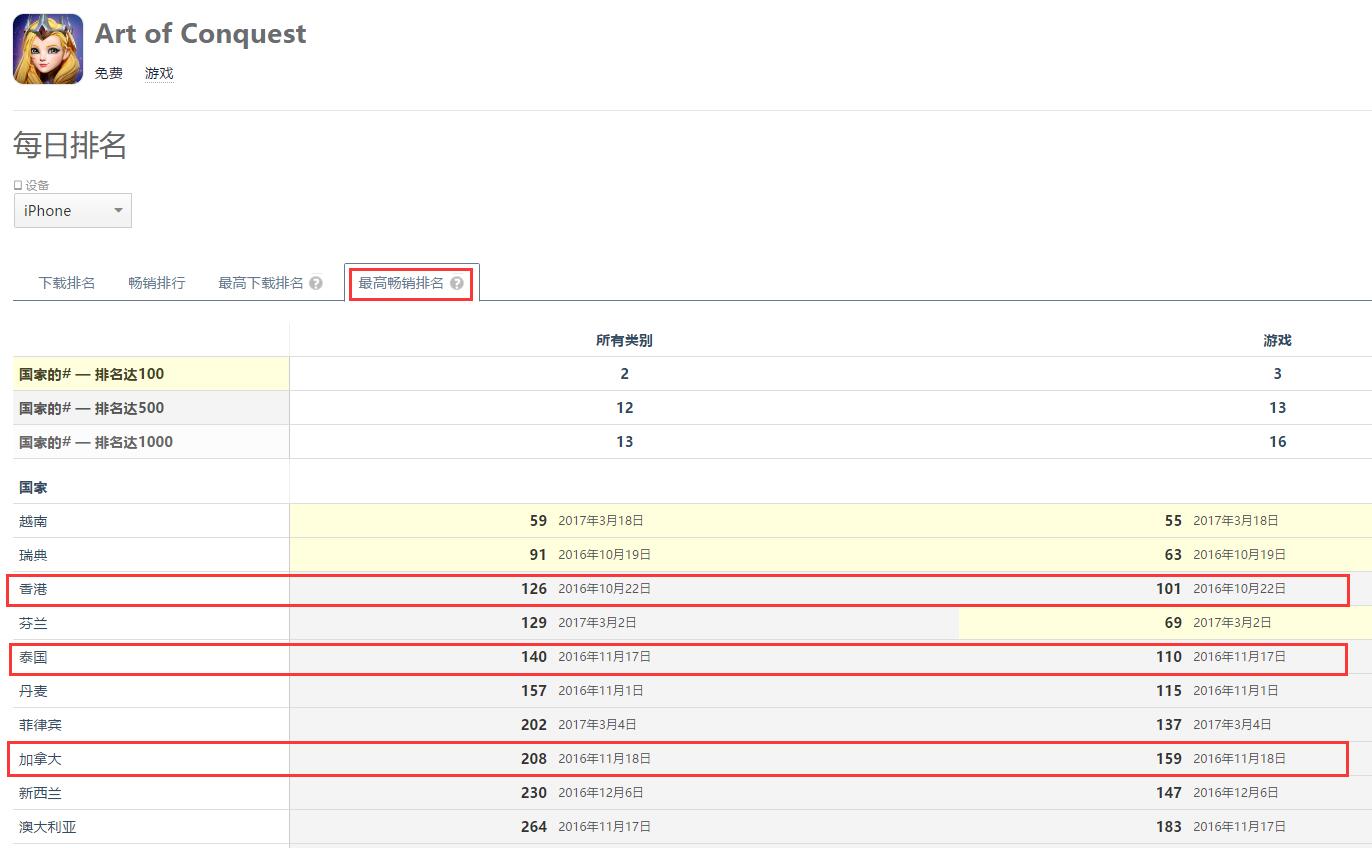Image resolution: width=1372 pixels, height=848 pixels.
Task: Open the 泰国 country entry
Action: [x=33, y=657]
